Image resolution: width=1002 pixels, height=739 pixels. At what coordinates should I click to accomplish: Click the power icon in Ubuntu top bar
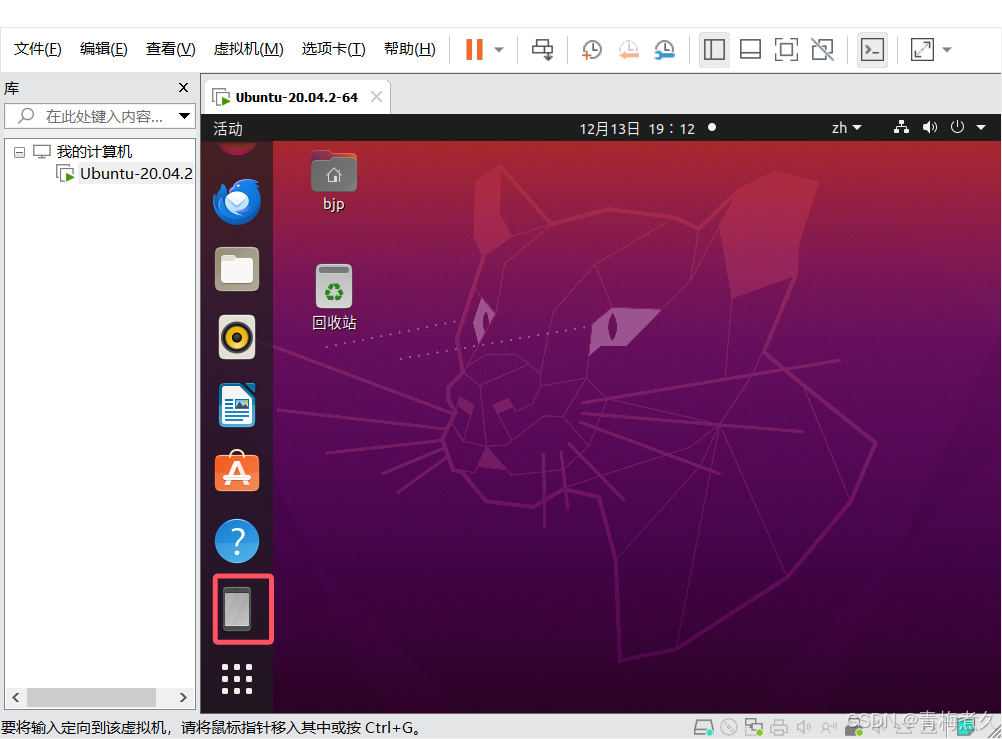(957, 127)
